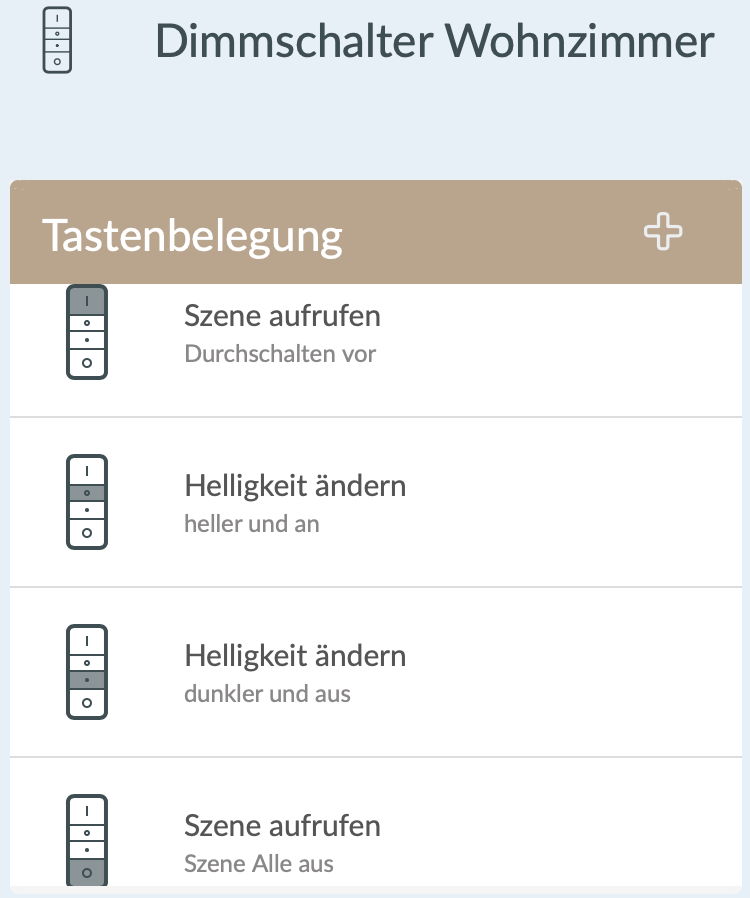Open Helligkeit ändern above heller und an
Image resolution: width=750 pixels, height=898 pixels.
click(x=295, y=487)
